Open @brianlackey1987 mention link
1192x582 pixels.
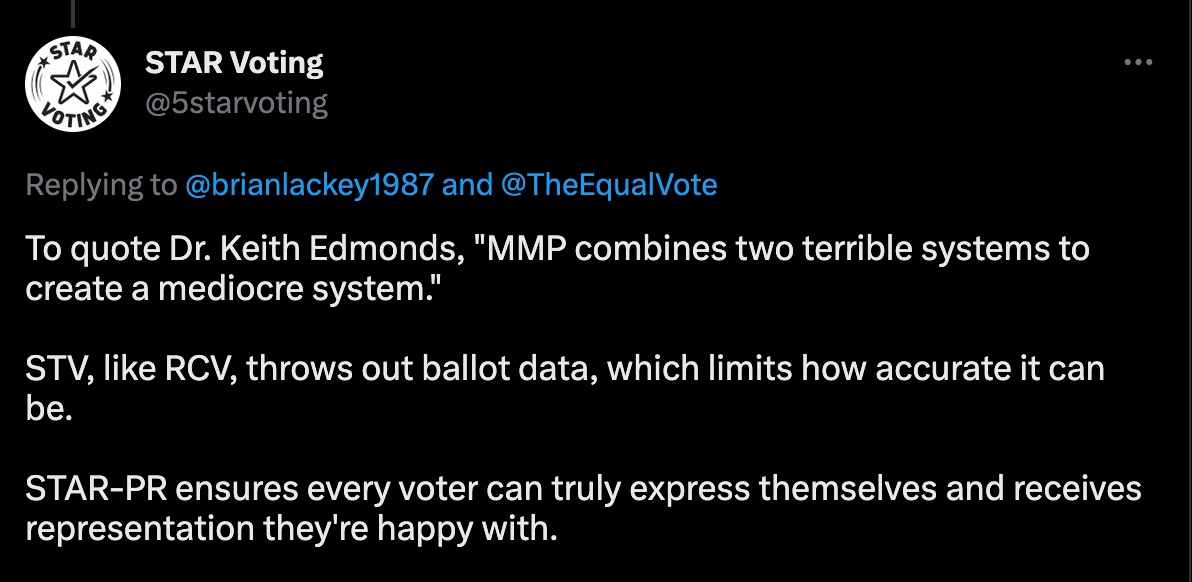pos(309,185)
